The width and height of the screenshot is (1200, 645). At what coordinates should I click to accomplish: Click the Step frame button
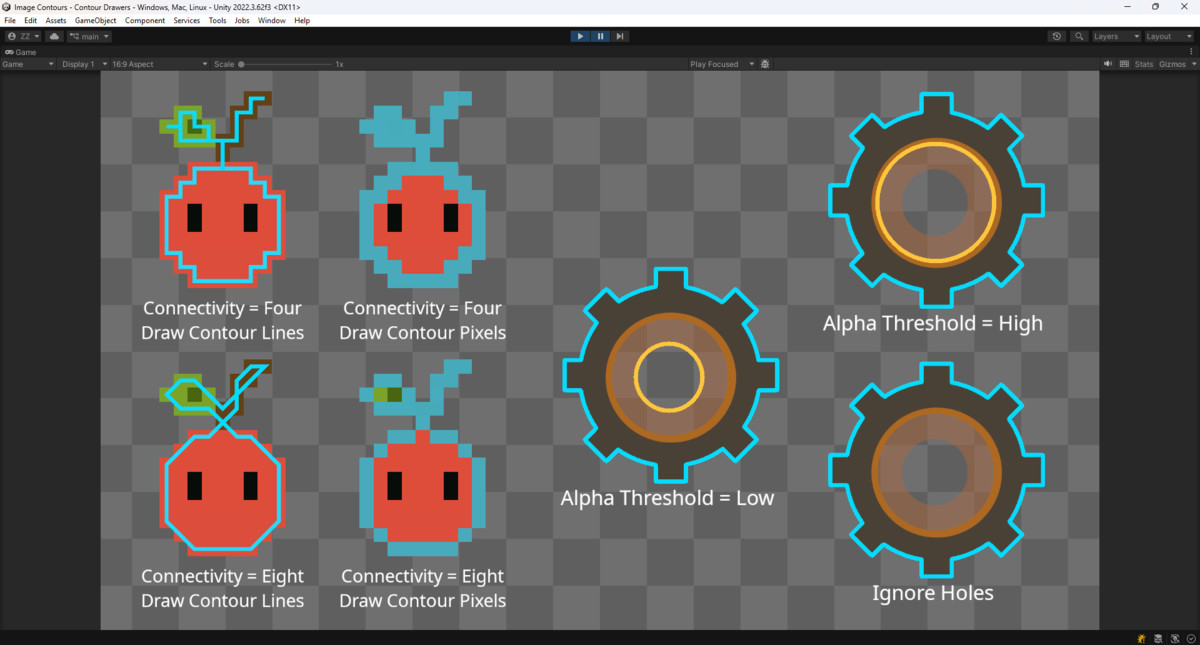point(620,36)
